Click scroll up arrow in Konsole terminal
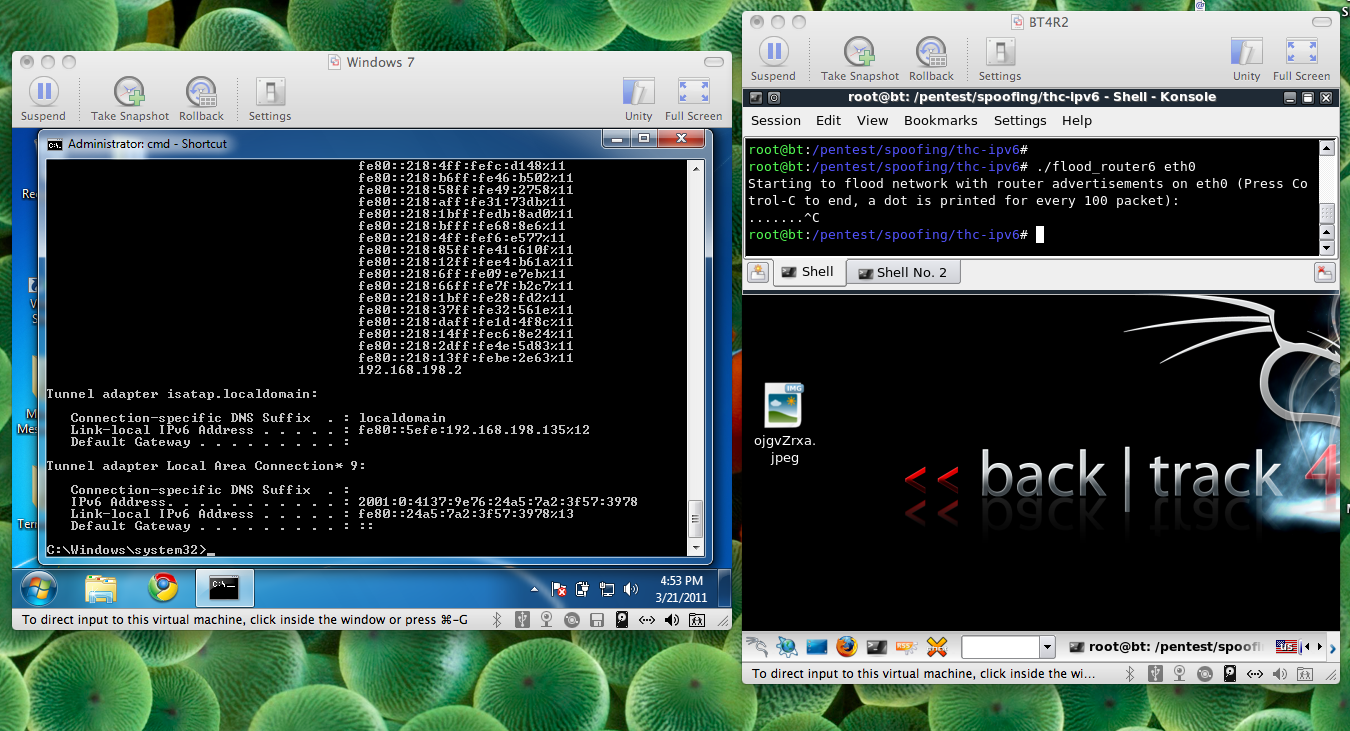 click(x=1327, y=148)
